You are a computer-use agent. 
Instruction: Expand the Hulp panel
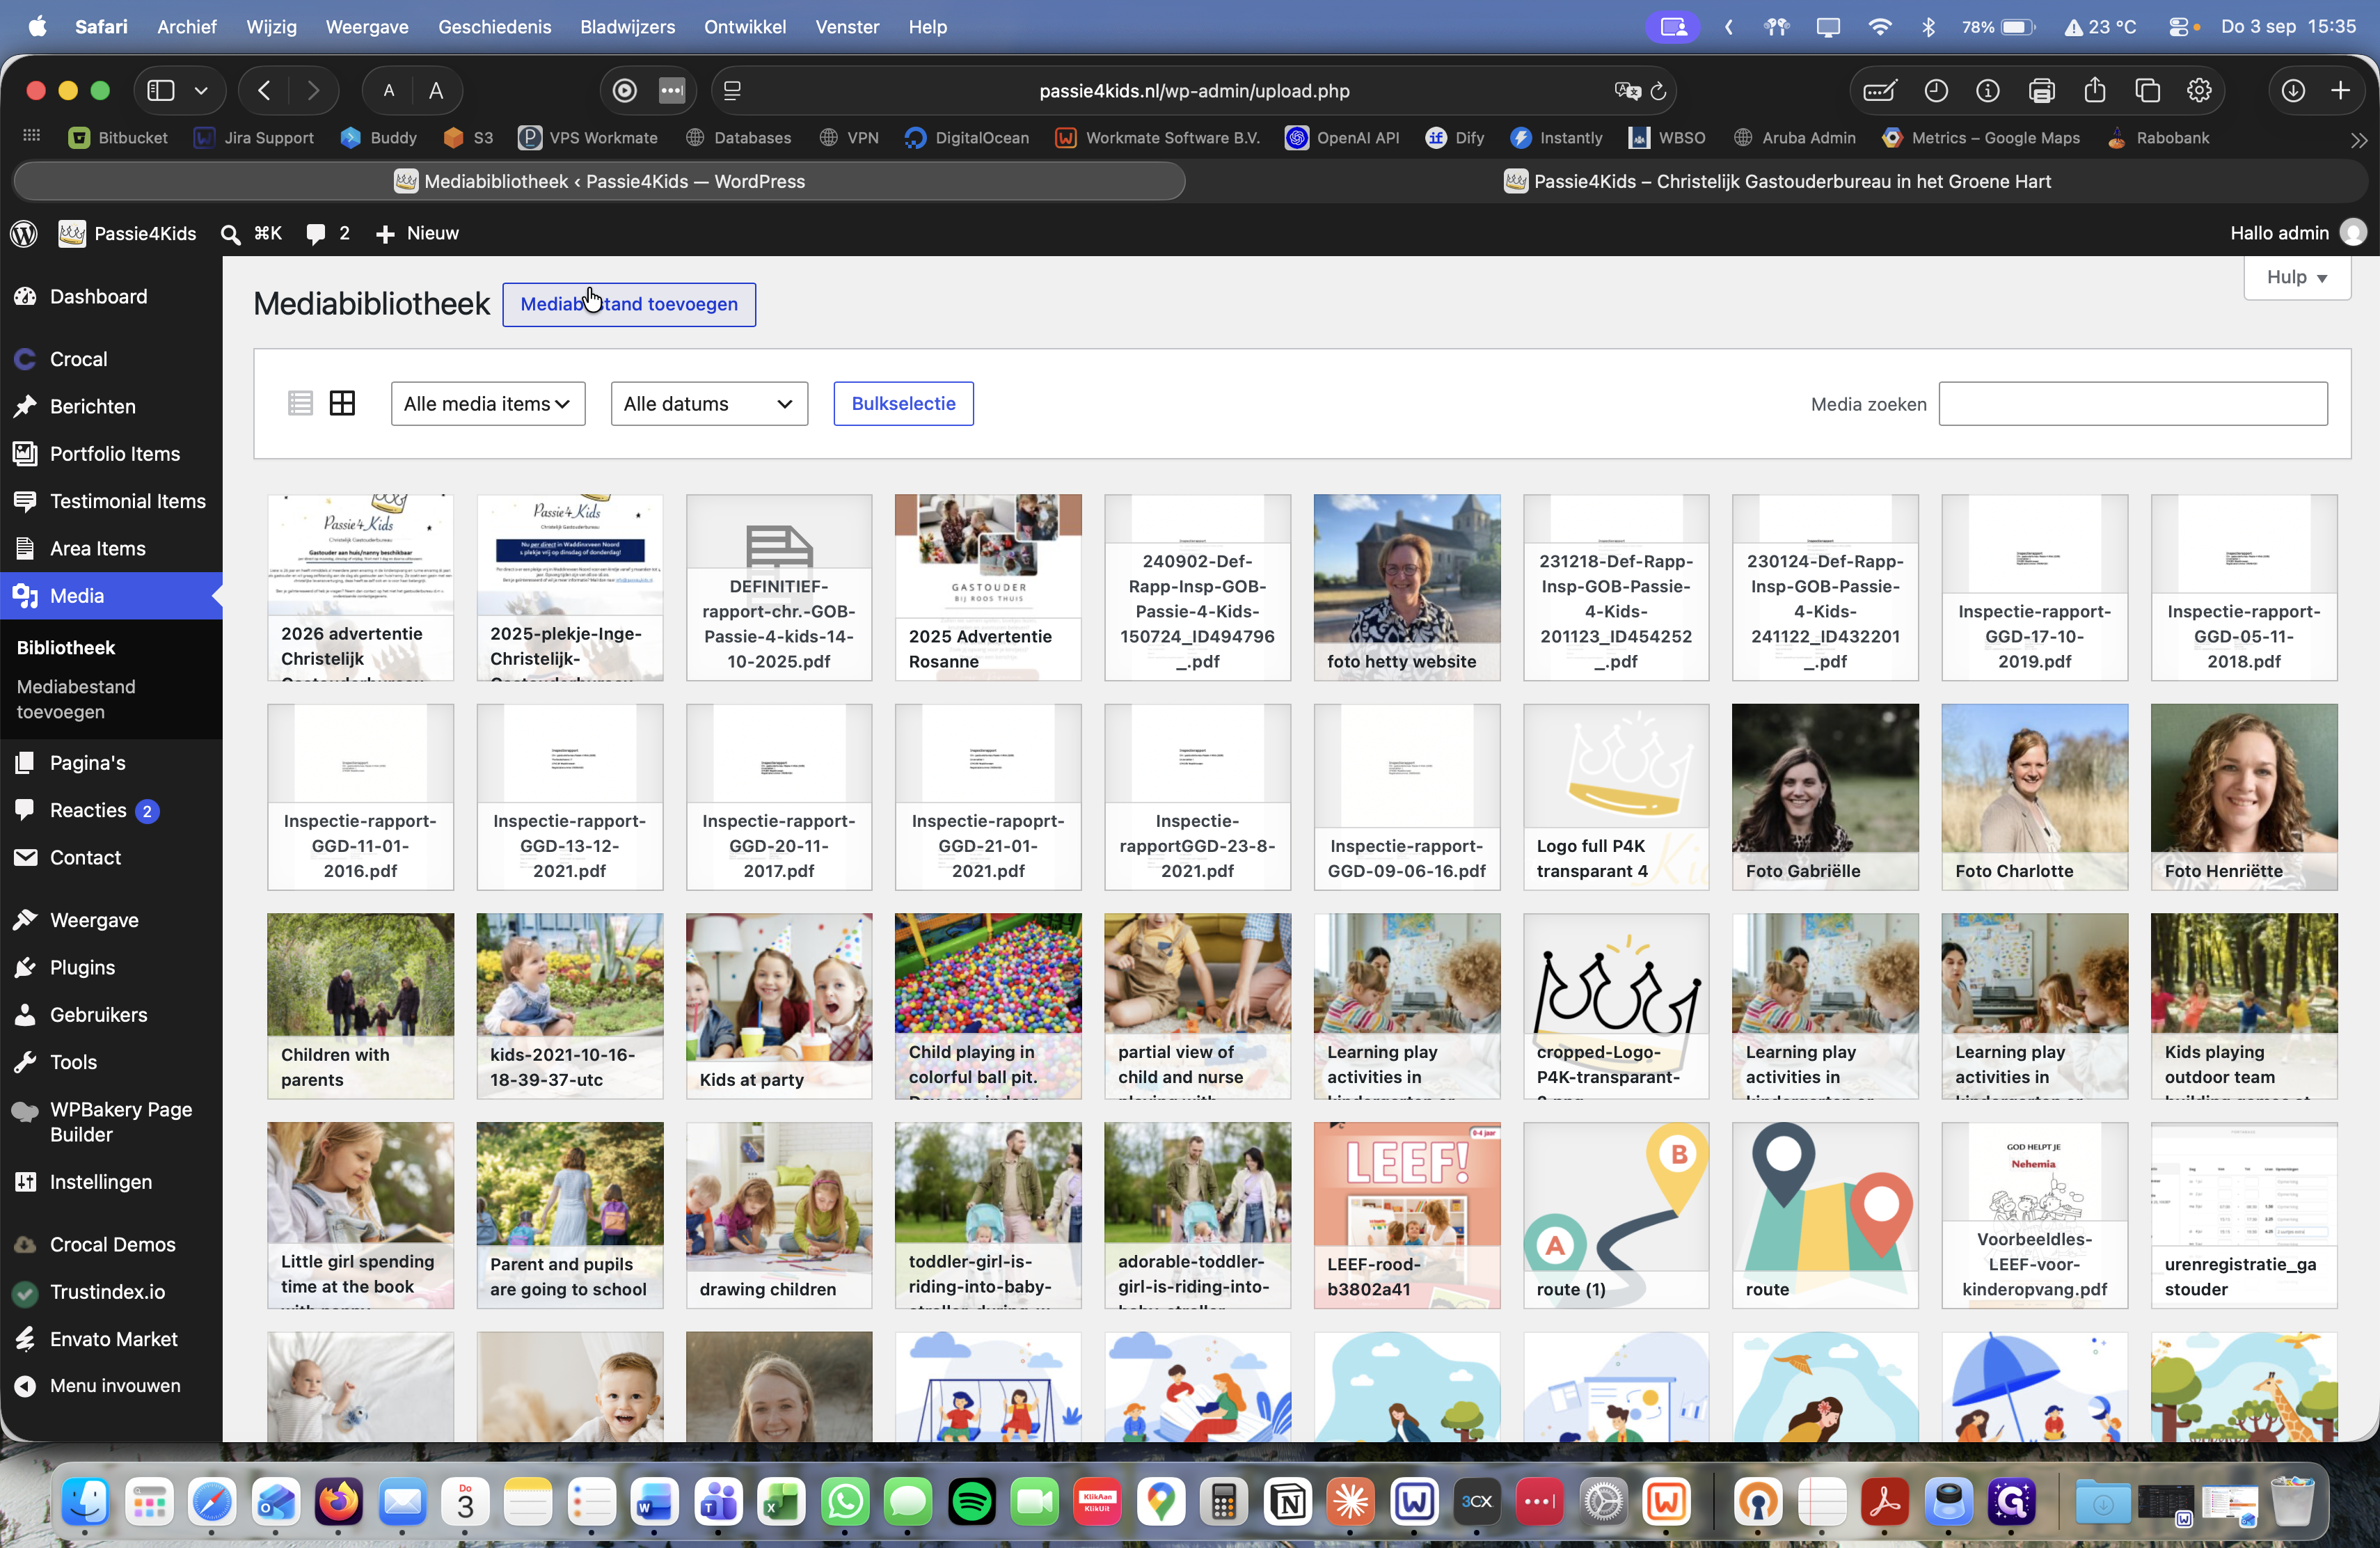[2296, 277]
